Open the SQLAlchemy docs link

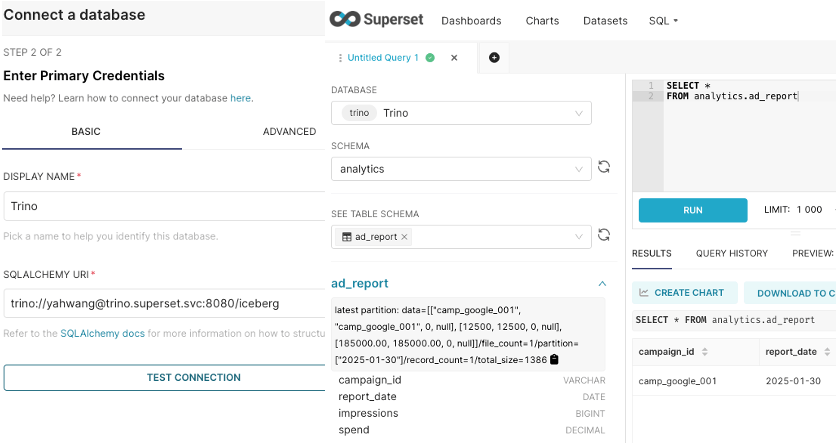103,333
